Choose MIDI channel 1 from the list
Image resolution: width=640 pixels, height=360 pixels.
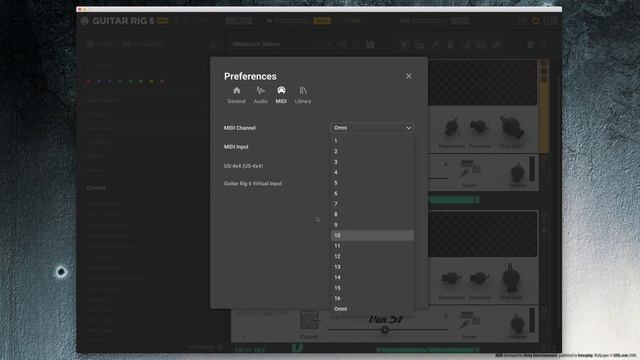coord(372,141)
